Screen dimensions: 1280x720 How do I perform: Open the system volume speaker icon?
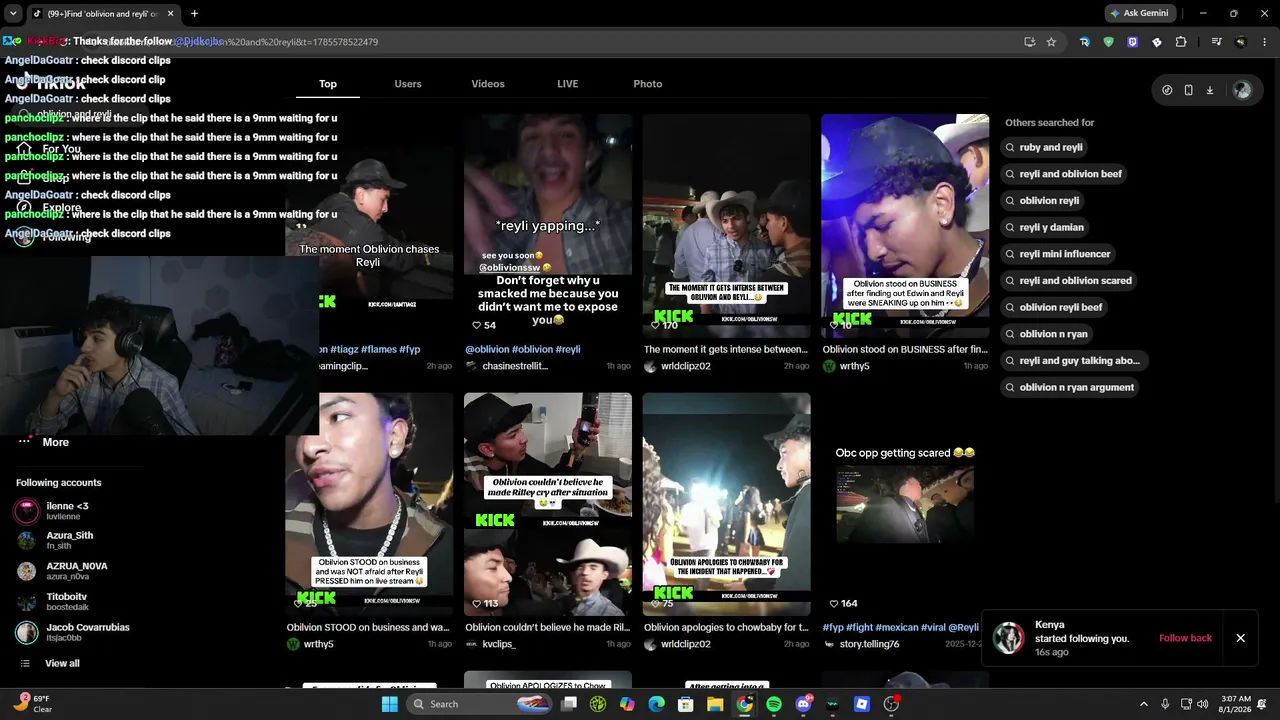tap(1202, 704)
